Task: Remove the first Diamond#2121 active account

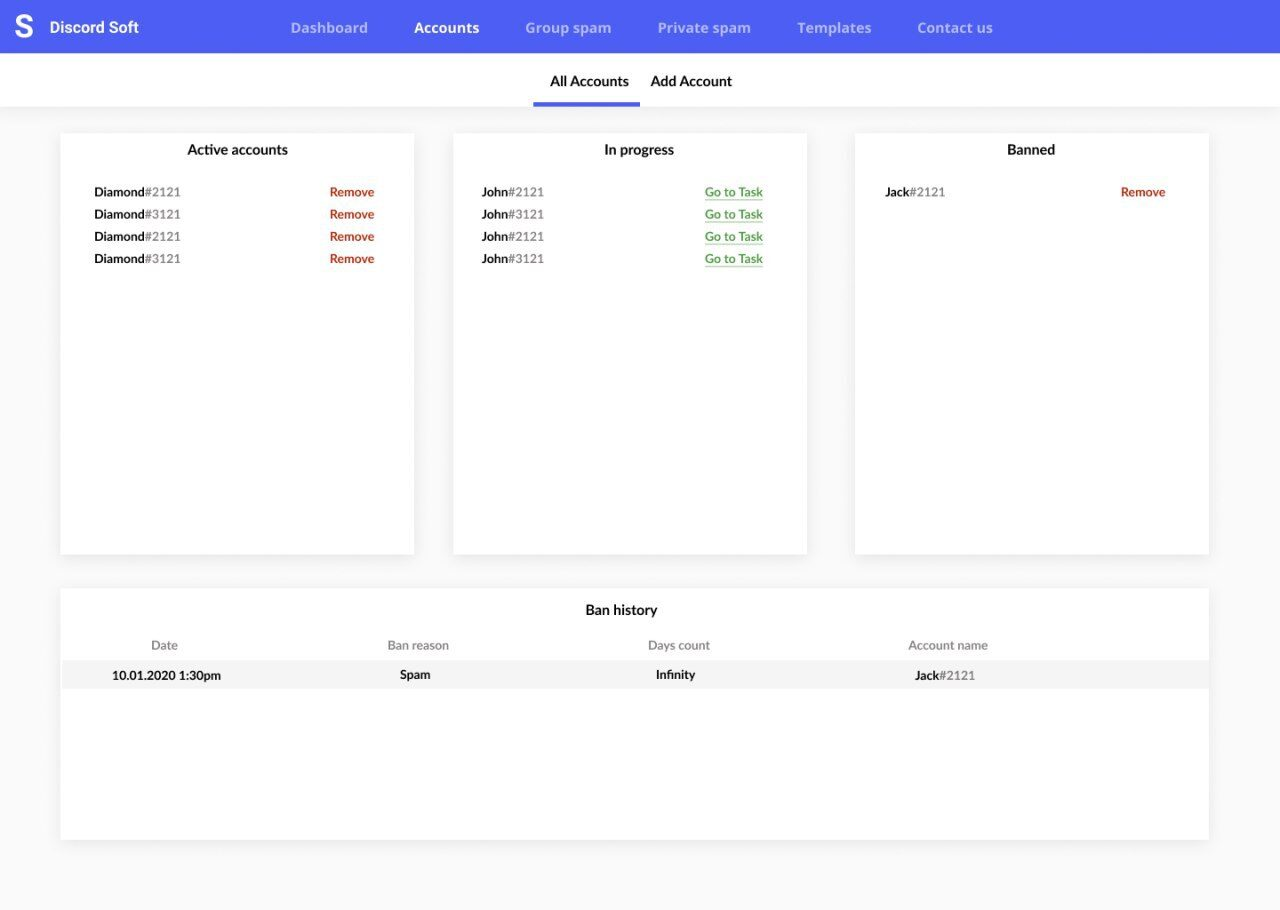Action: 352,192
